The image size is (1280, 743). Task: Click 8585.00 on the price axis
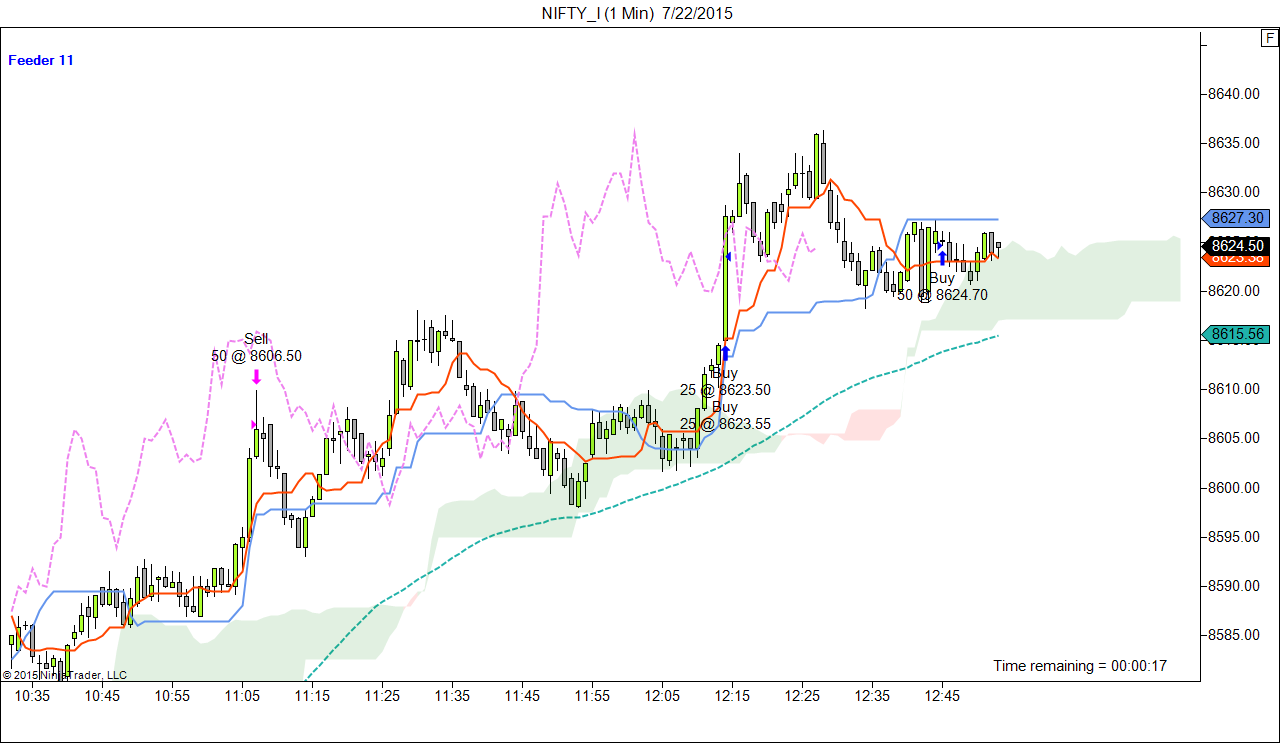click(x=1233, y=635)
